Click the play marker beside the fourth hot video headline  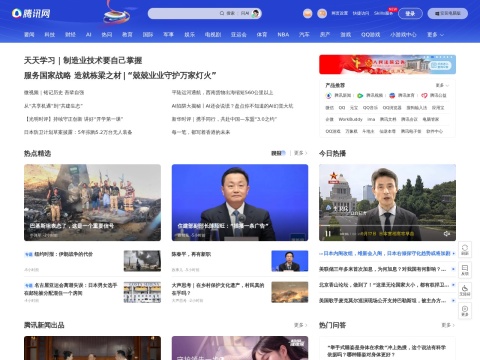coord(453,300)
